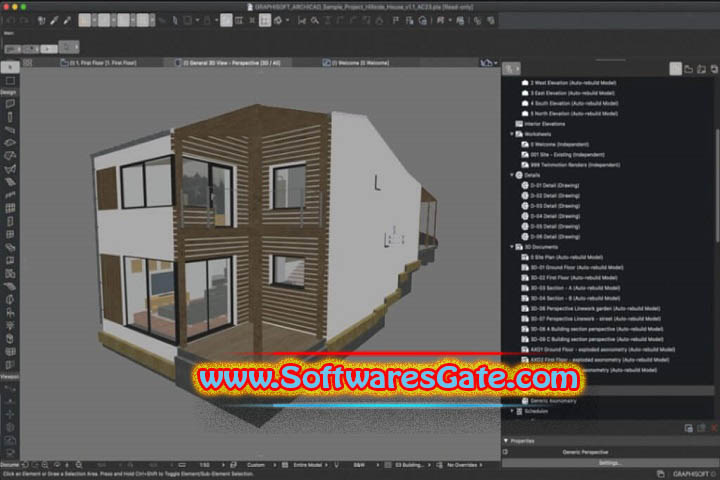Expand the Schedules tree folder
This screenshot has height=480, width=720.
point(512,411)
